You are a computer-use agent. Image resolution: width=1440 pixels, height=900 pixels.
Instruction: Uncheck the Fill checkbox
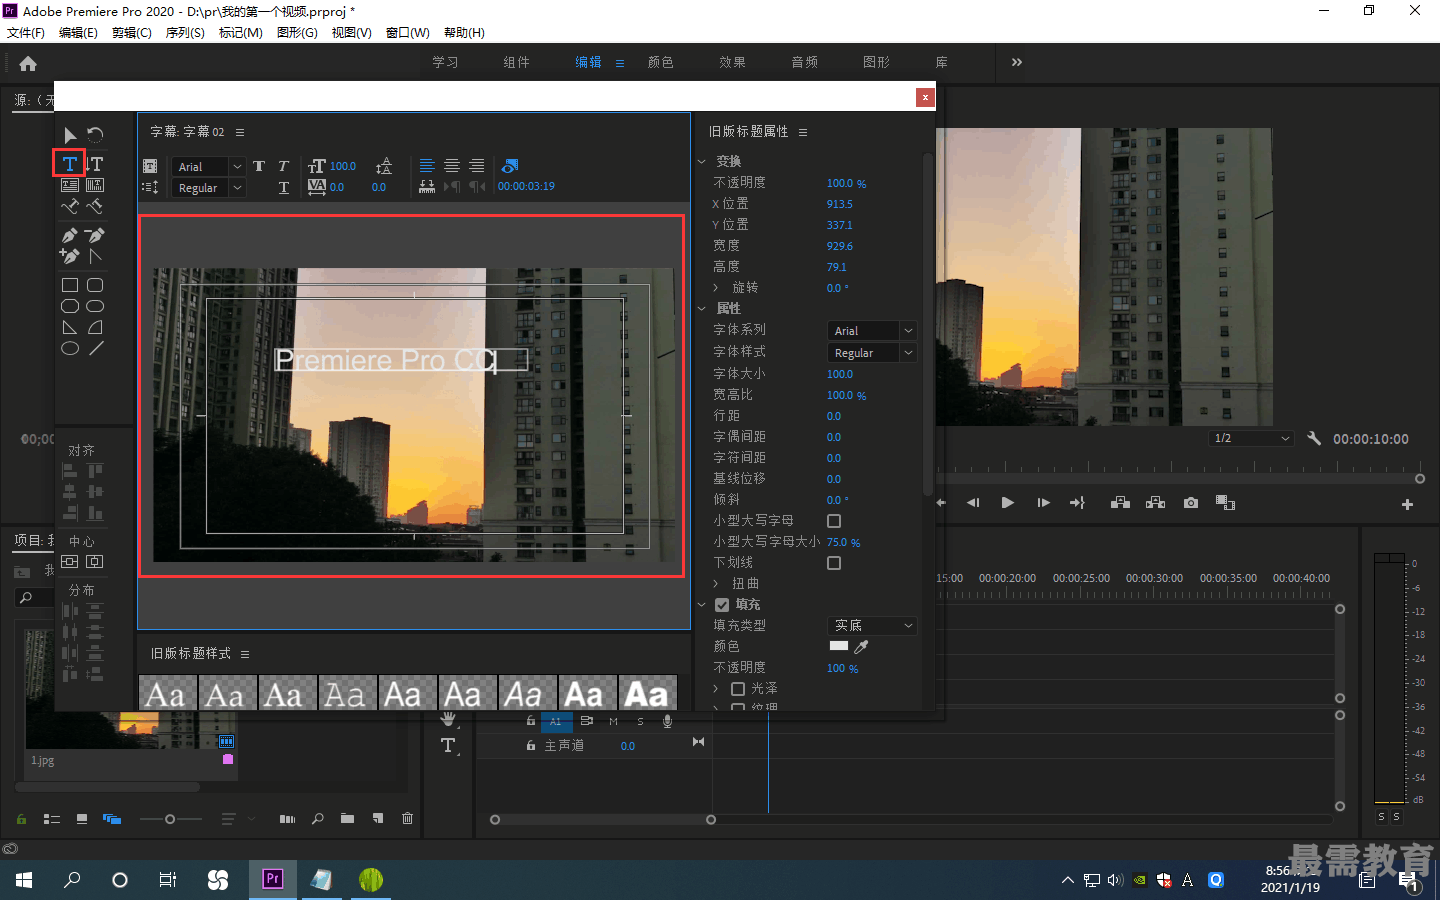[722, 605]
